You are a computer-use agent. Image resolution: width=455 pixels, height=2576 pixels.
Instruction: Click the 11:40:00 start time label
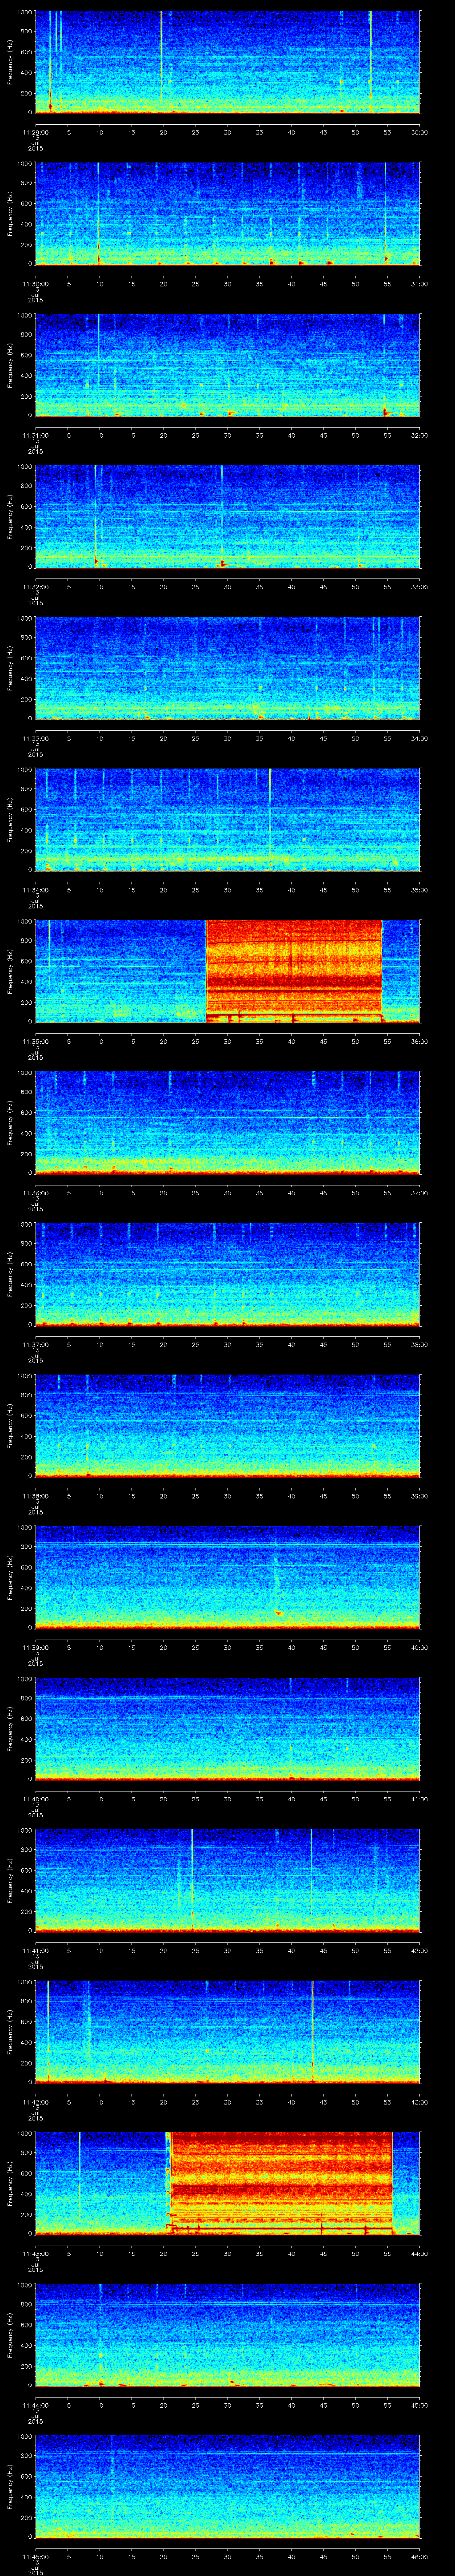click(35, 1798)
